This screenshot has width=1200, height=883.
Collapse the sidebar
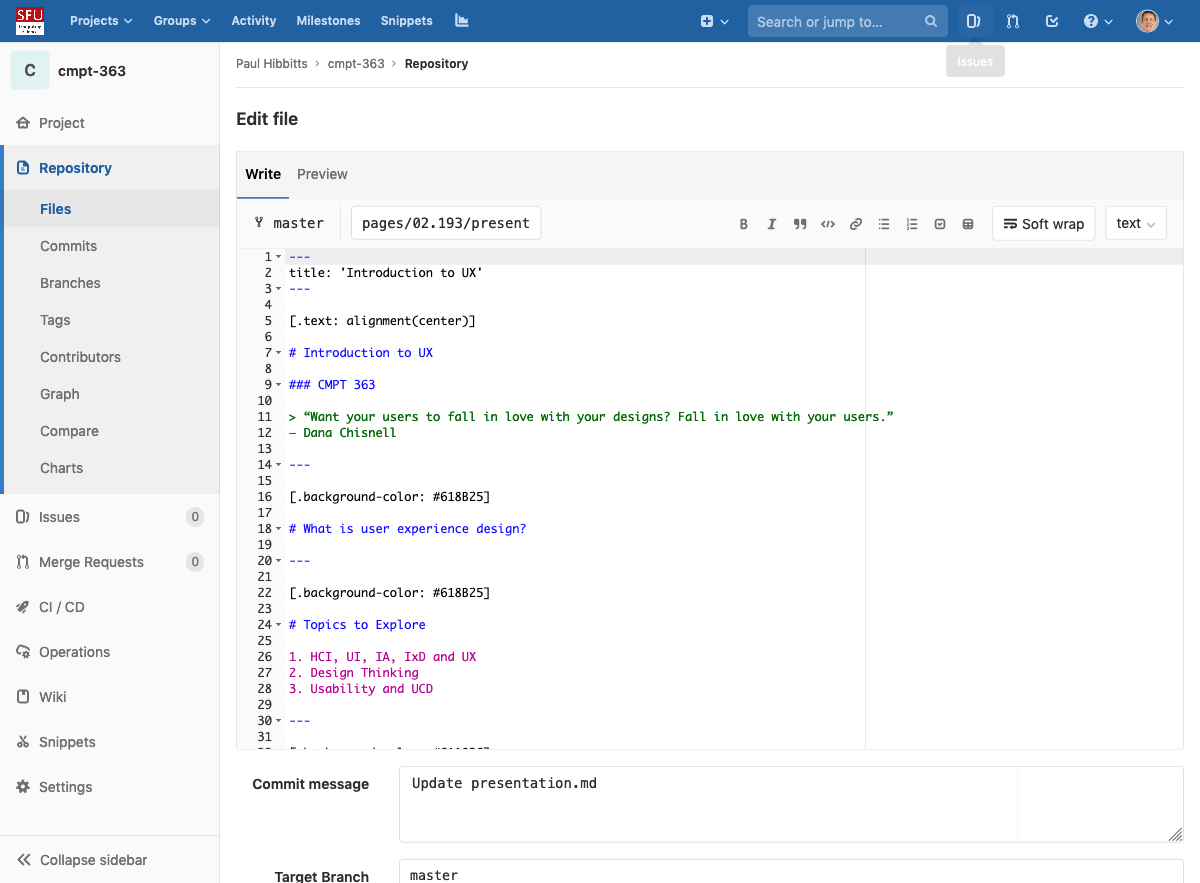tap(110, 860)
